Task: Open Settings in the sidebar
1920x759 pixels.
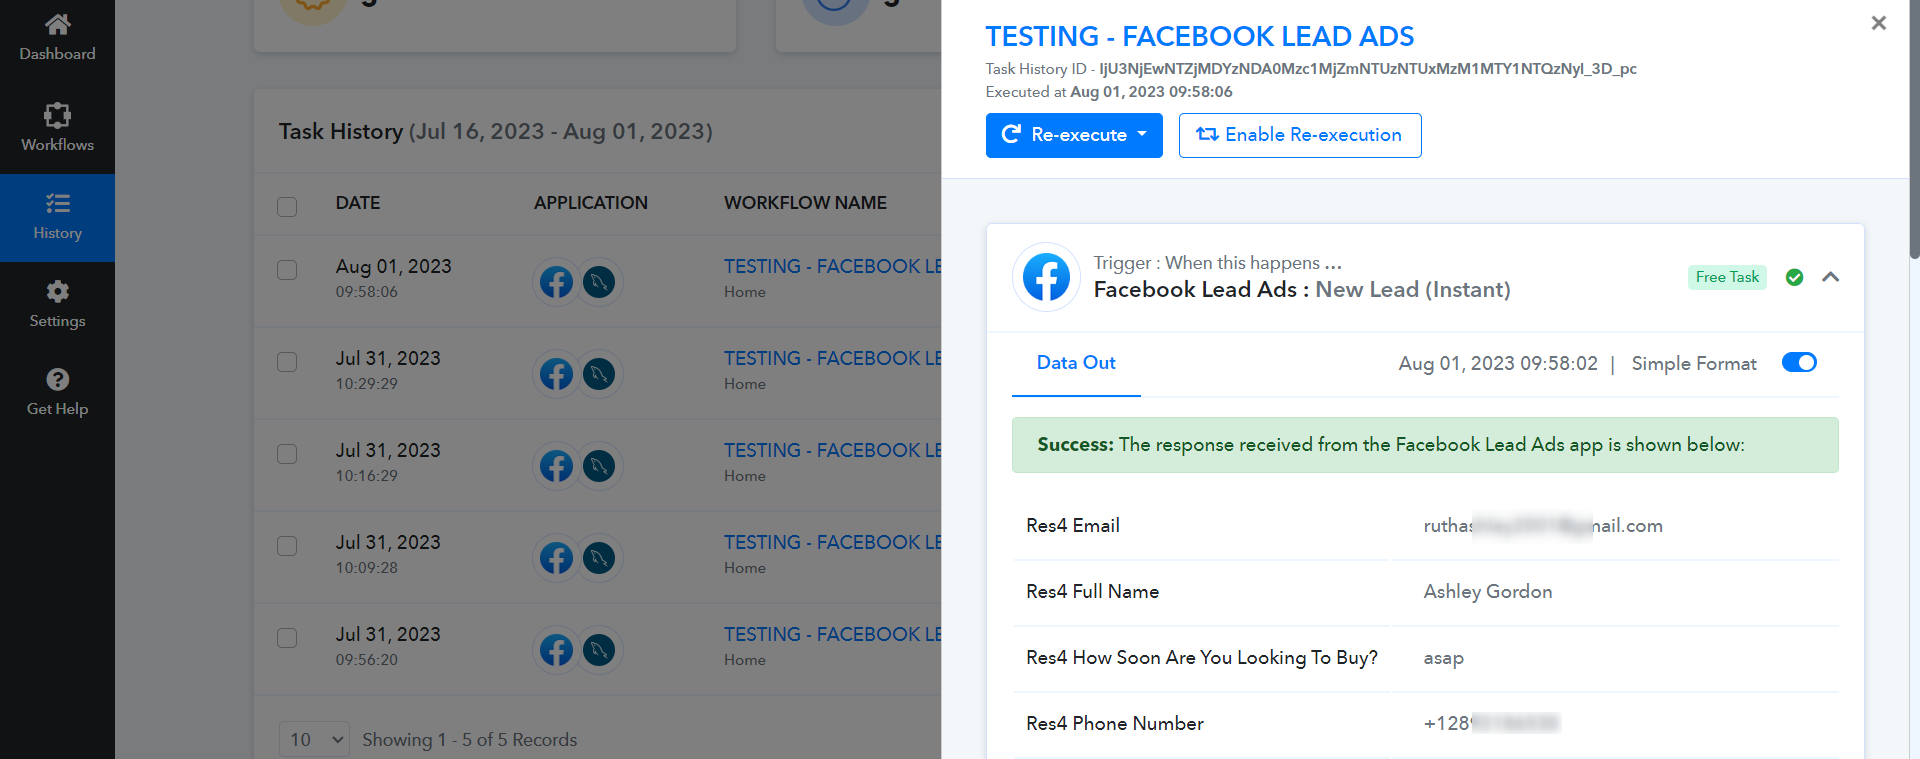Action: pyautogui.click(x=57, y=305)
